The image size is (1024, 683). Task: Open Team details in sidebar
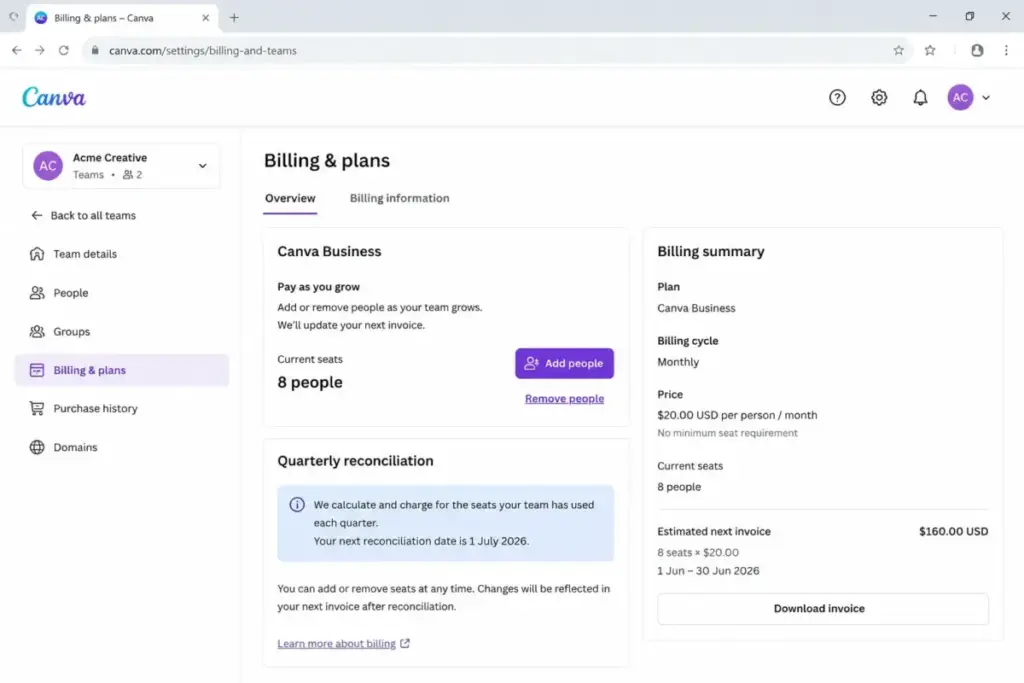tap(121, 254)
